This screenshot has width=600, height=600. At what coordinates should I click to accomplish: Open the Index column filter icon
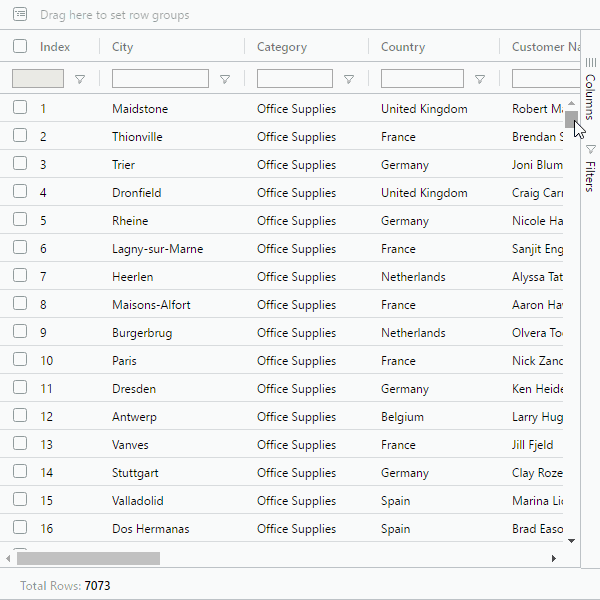point(80,79)
